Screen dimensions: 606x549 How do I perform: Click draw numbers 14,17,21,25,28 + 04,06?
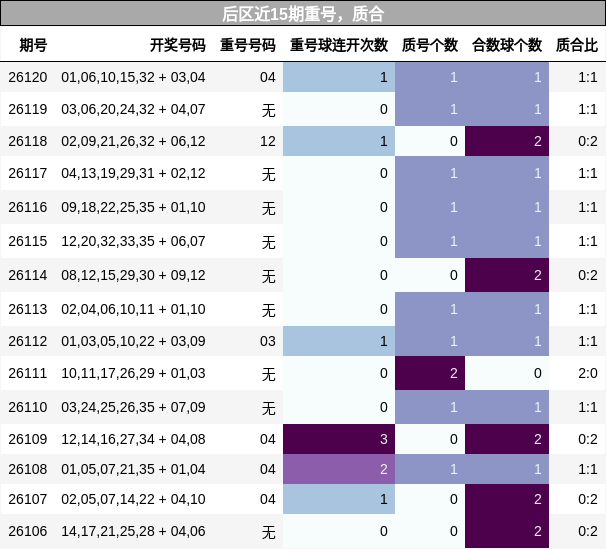click(133, 532)
